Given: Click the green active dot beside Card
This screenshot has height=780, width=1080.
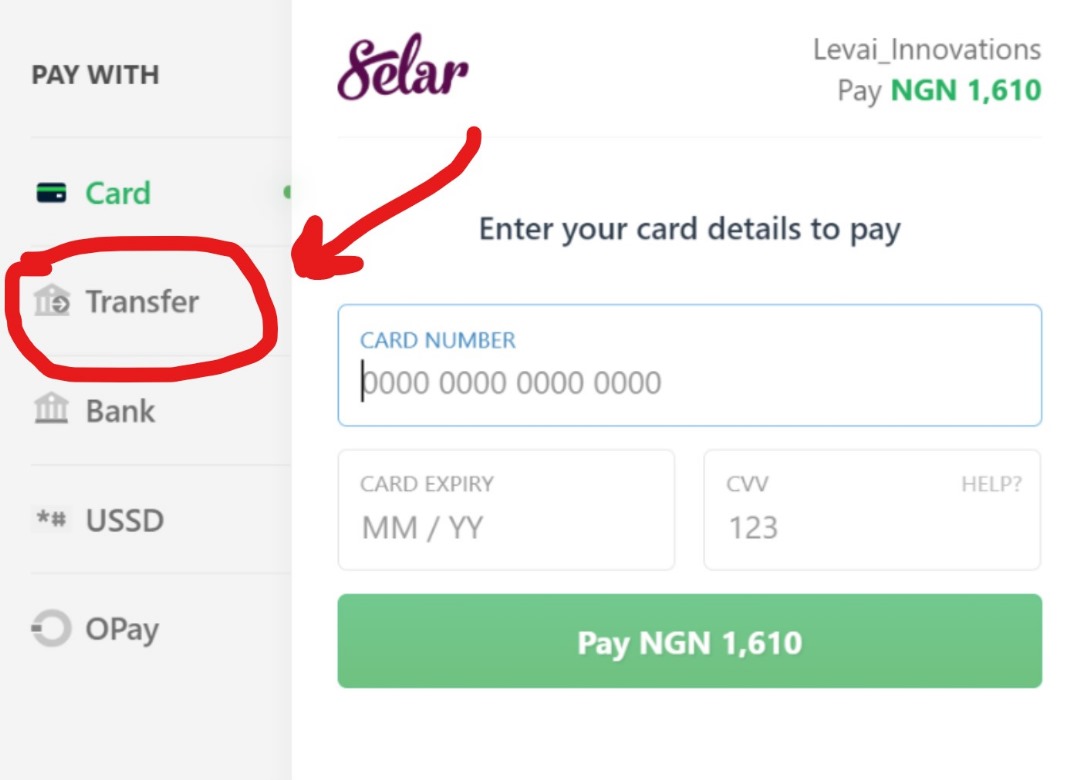Looking at the screenshot, I should point(288,191).
